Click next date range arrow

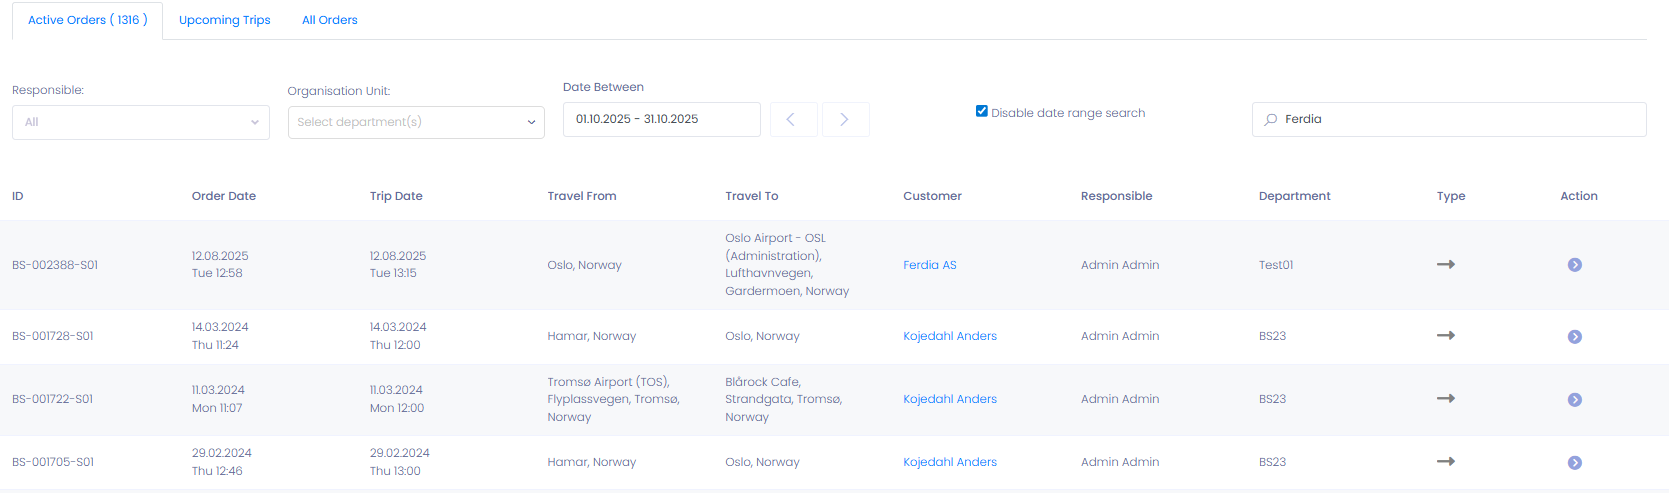(x=844, y=120)
